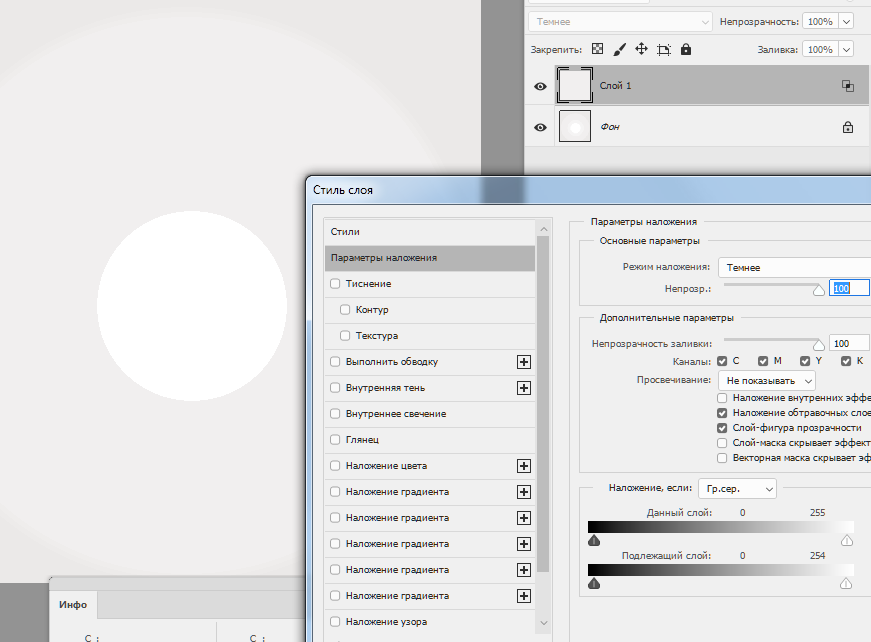
Task: Enable Наложение узора checkbox
Action: pyautogui.click(x=335, y=621)
